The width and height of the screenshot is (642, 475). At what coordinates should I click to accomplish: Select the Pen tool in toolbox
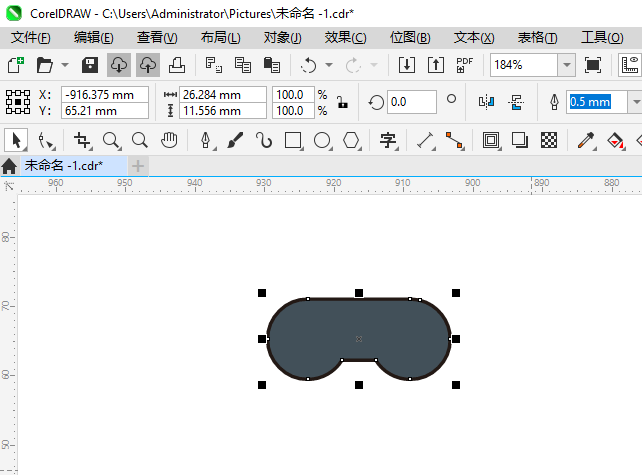pos(206,140)
